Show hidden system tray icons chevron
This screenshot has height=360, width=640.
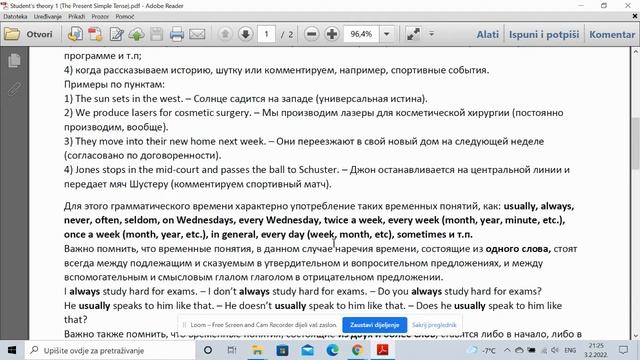click(x=507, y=350)
